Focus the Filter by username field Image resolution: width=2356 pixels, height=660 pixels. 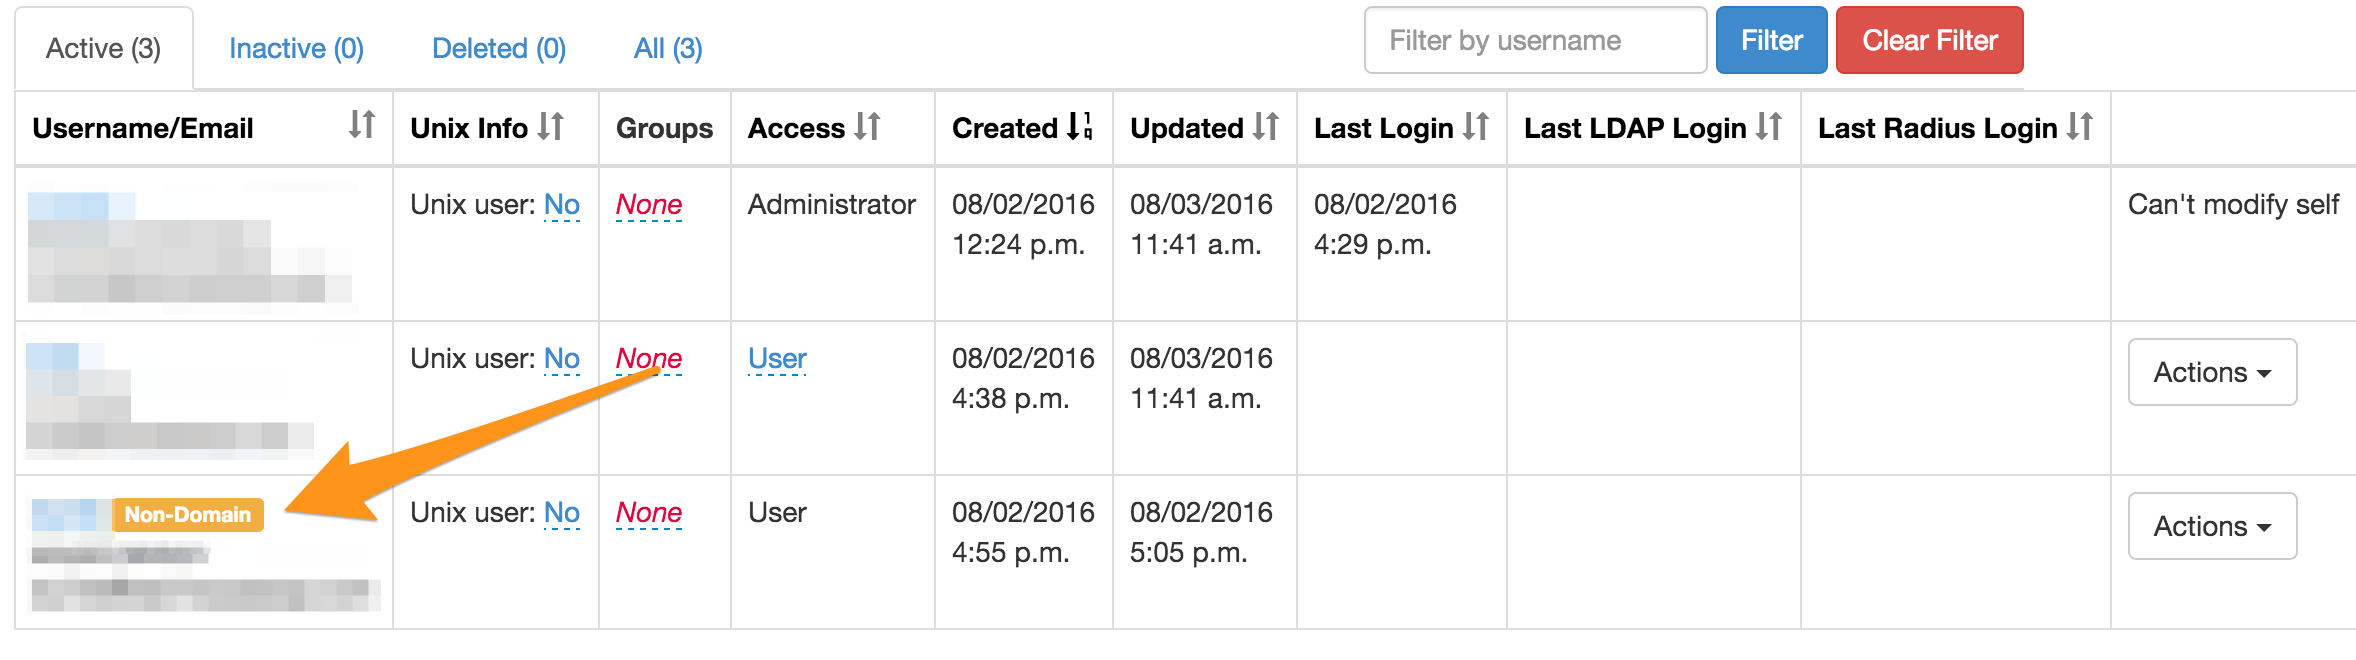(x=1535, y=40)
